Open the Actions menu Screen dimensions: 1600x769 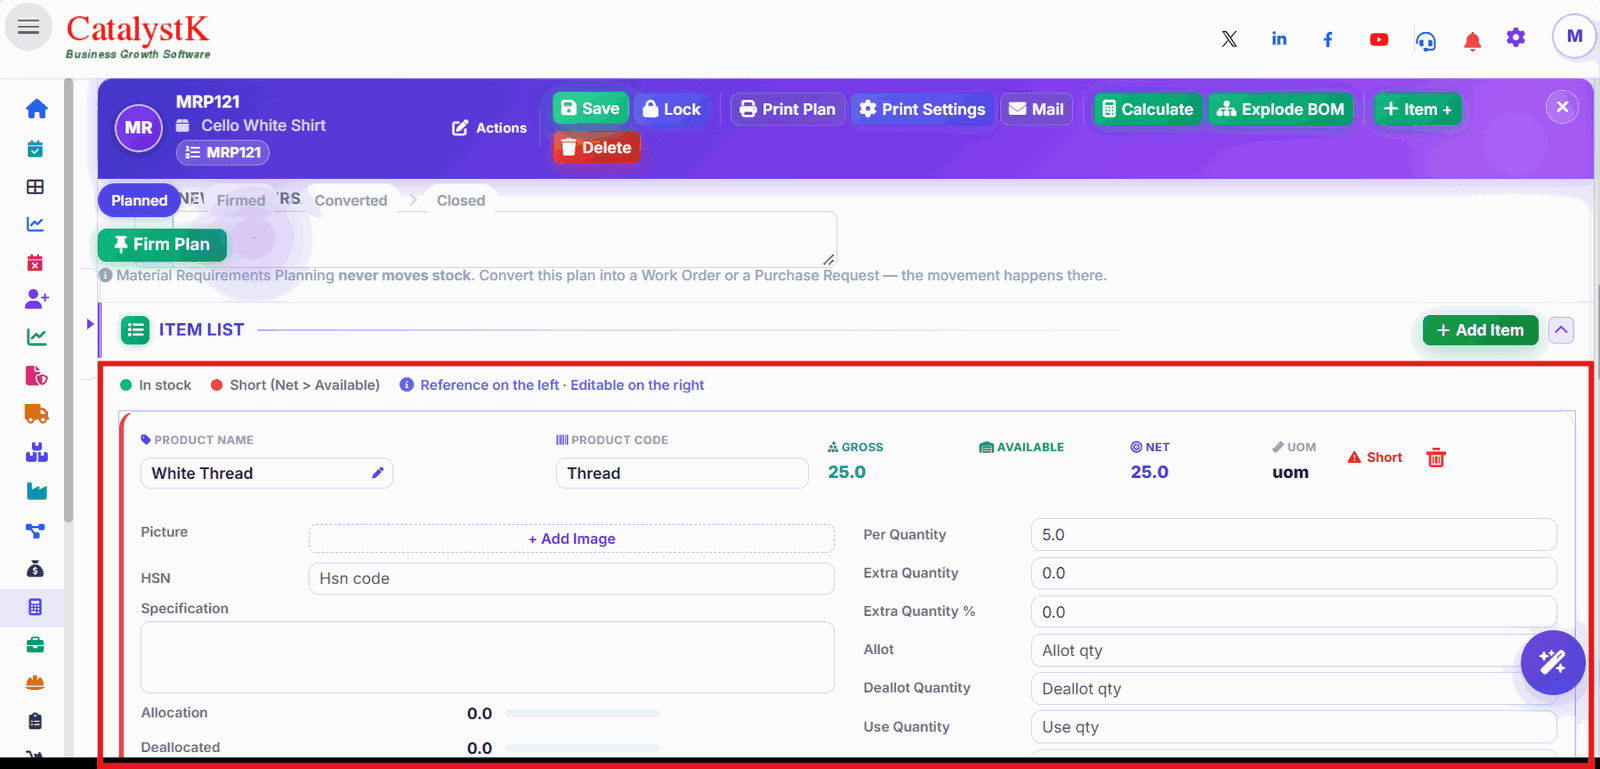click(x=489, y=128)
